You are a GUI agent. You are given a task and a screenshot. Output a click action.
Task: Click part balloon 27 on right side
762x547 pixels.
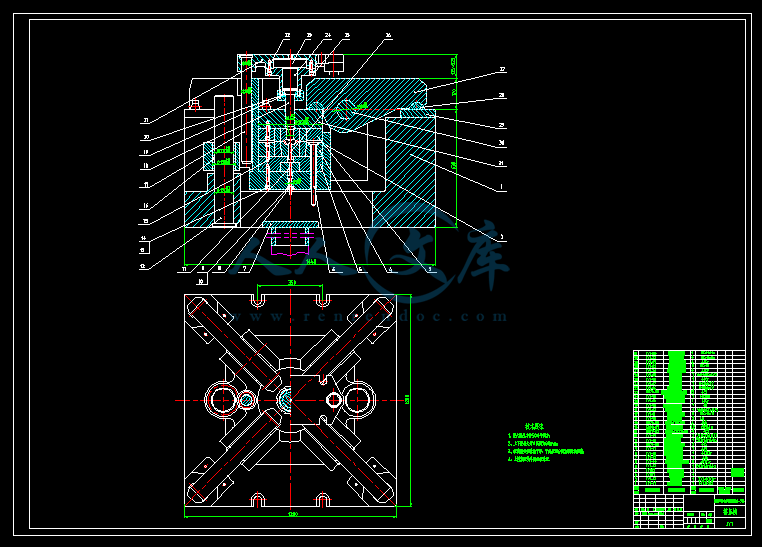click(x=502, y=69)
